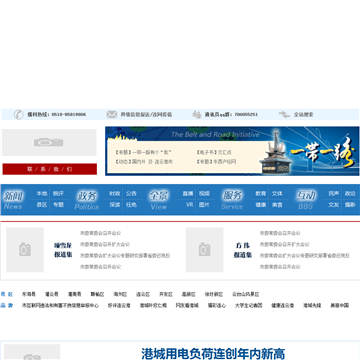
Task: Open the placeholder image above 联系我们
Action: coord(49,142)
